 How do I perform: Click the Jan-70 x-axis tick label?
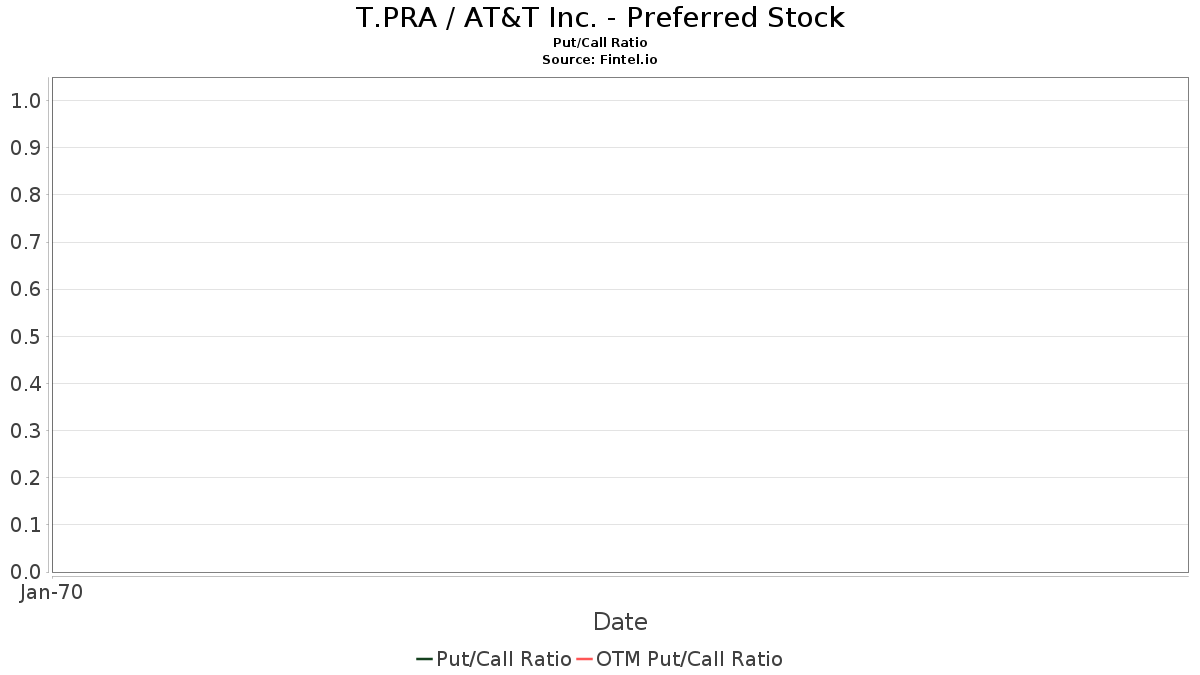[x=51, y=592]
